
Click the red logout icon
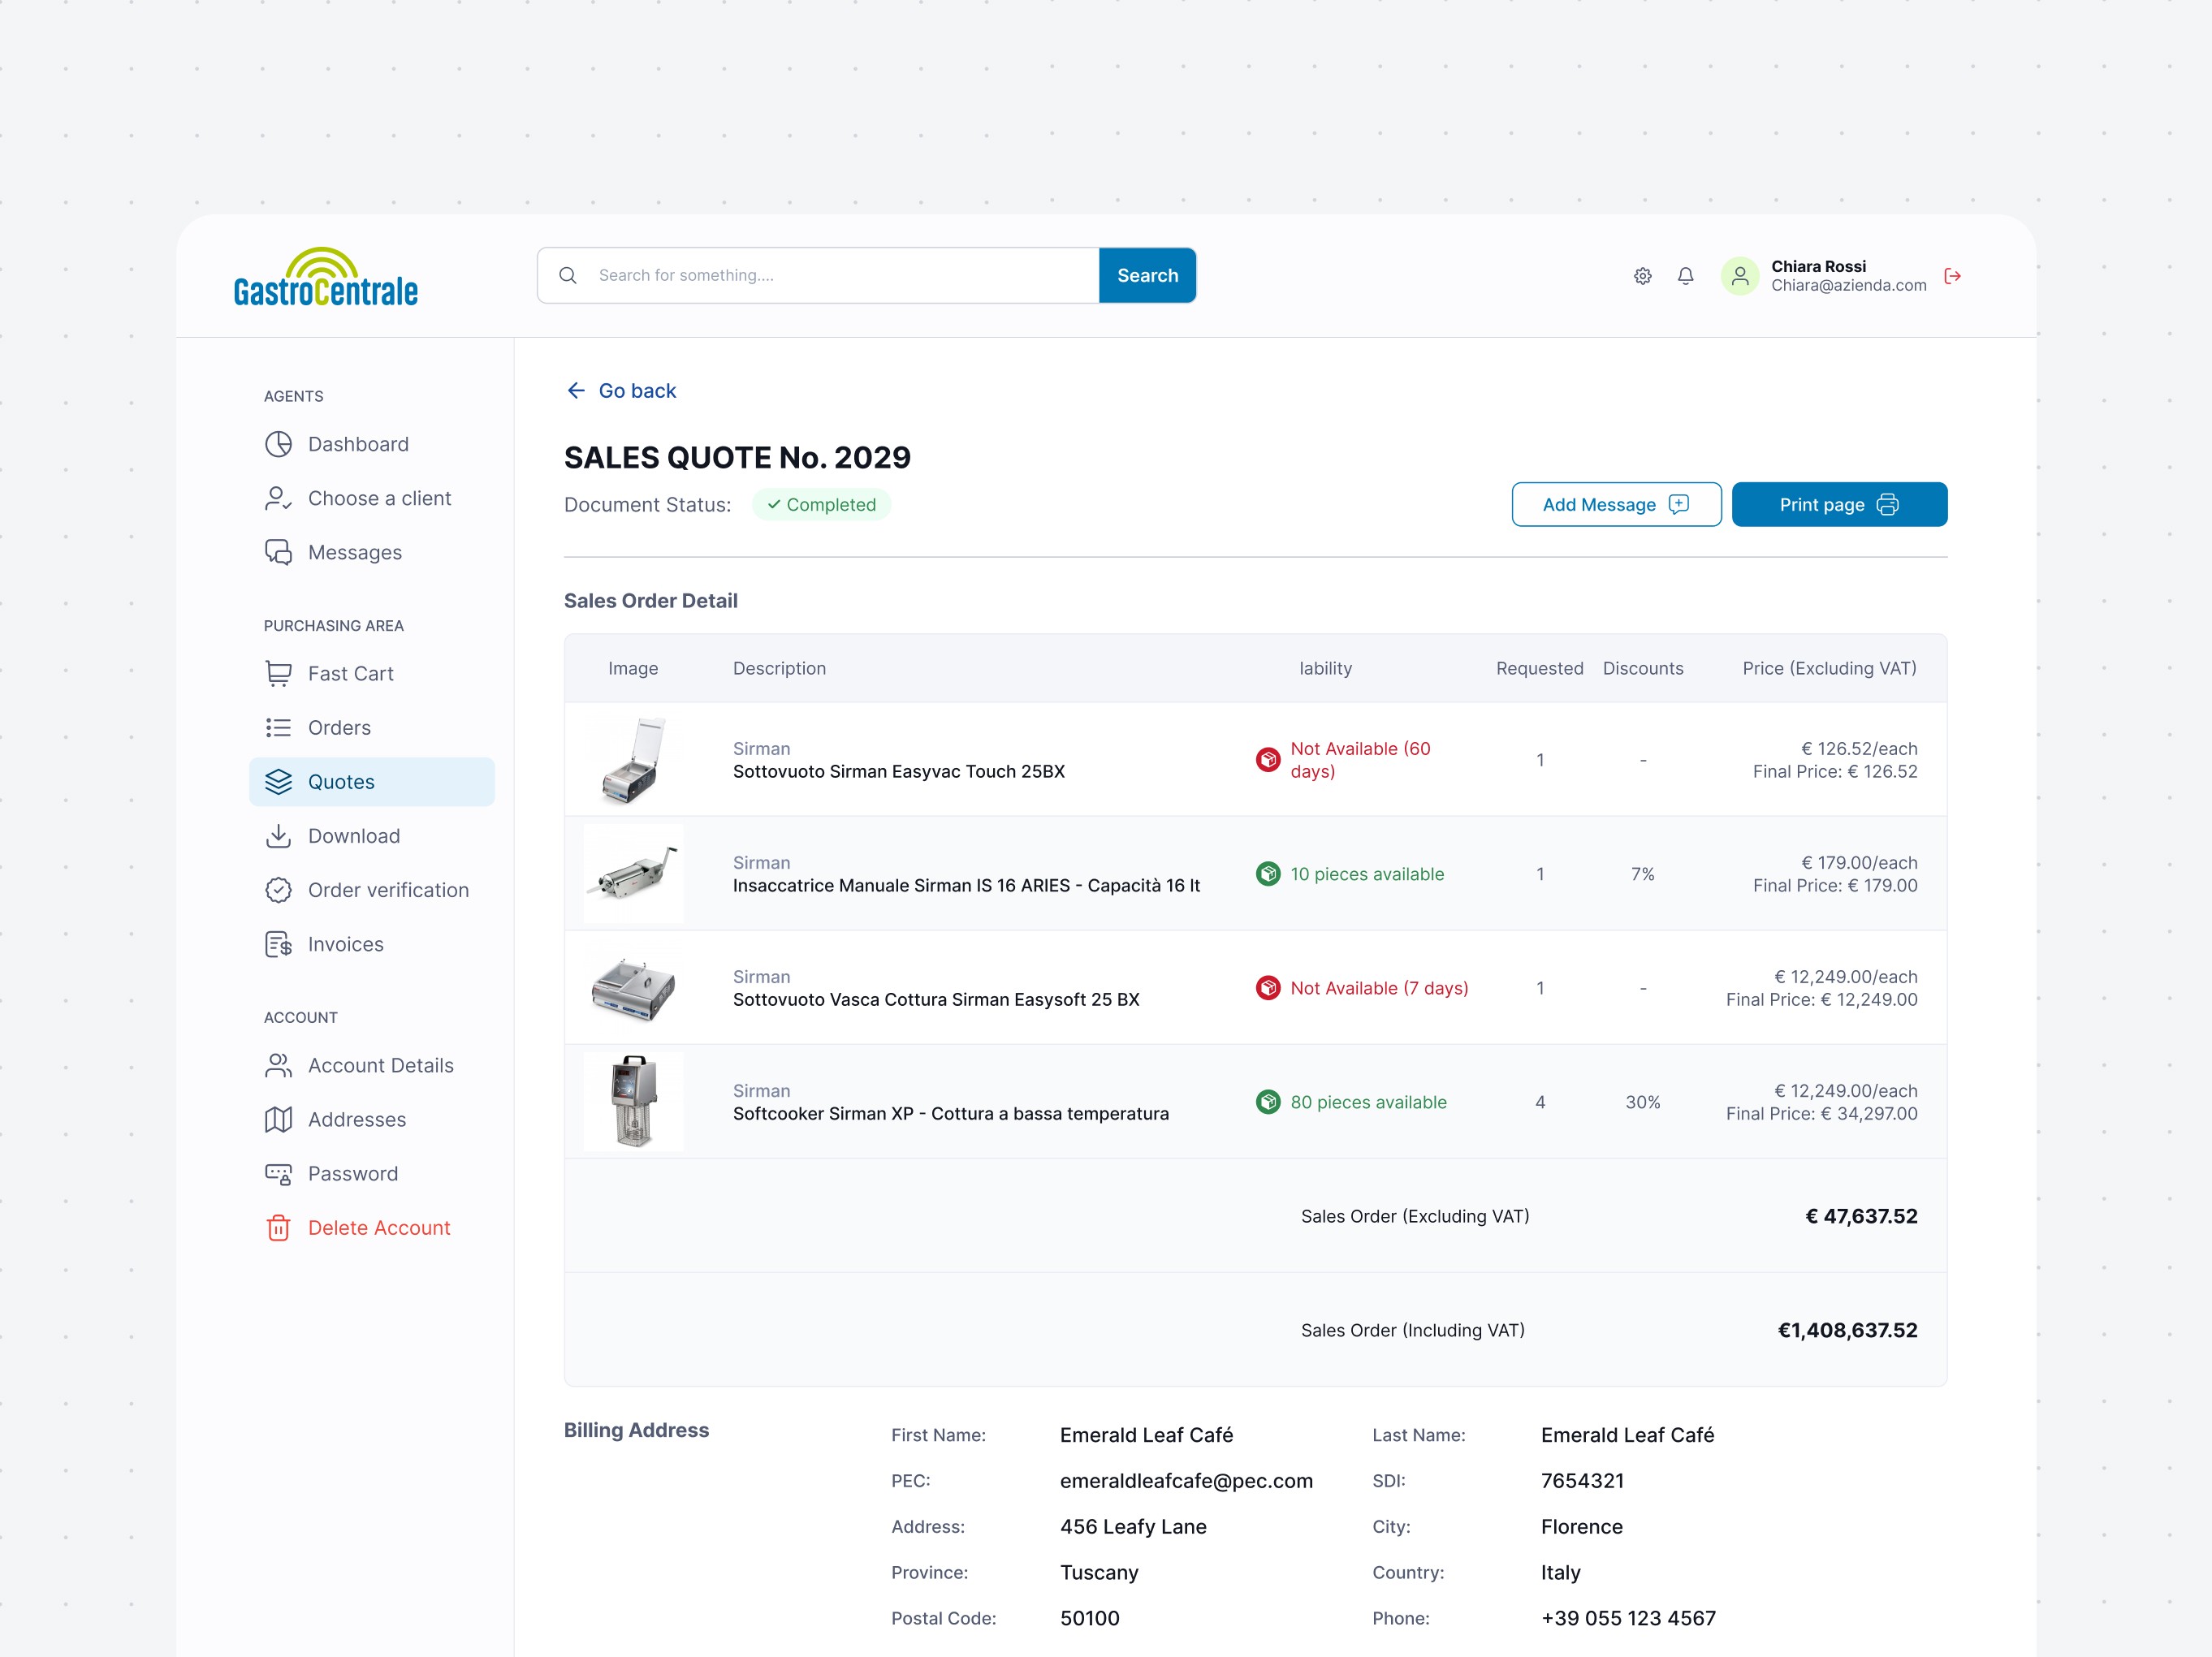pyautogui.click(x=1953, y=276)
